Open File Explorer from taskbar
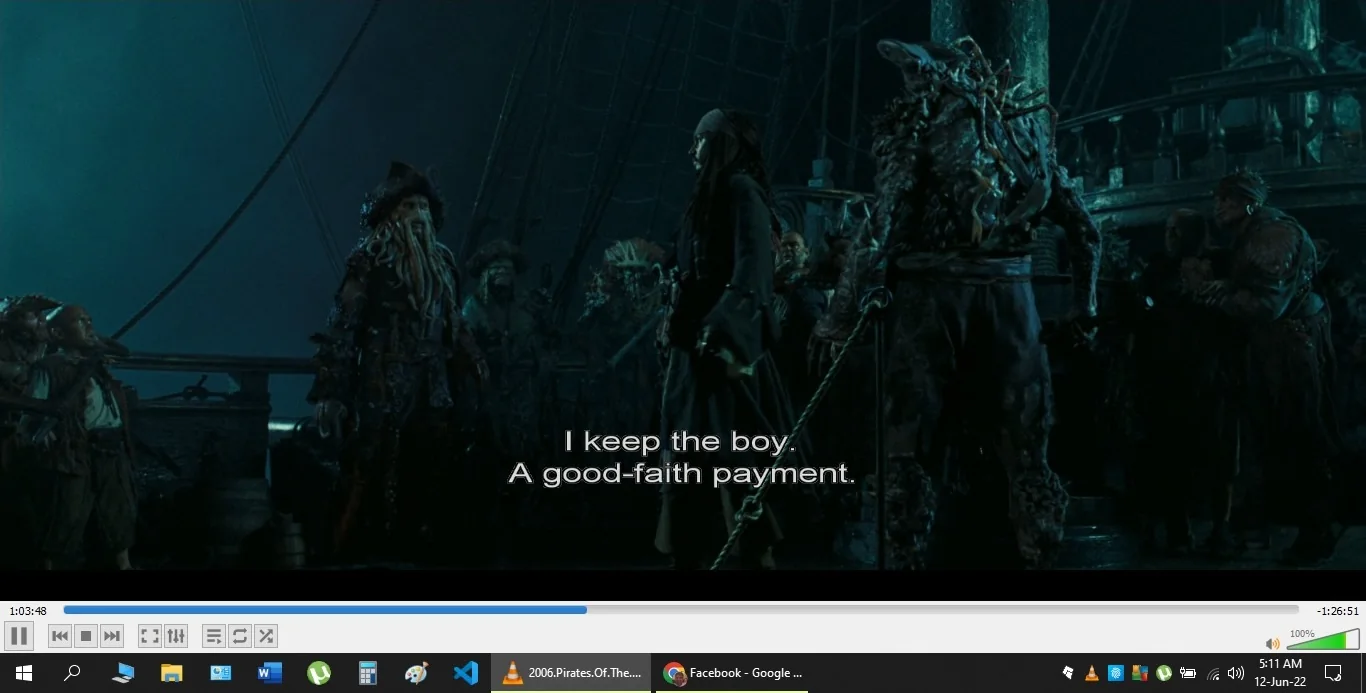The image size is (1366, 693). [172, 673]
